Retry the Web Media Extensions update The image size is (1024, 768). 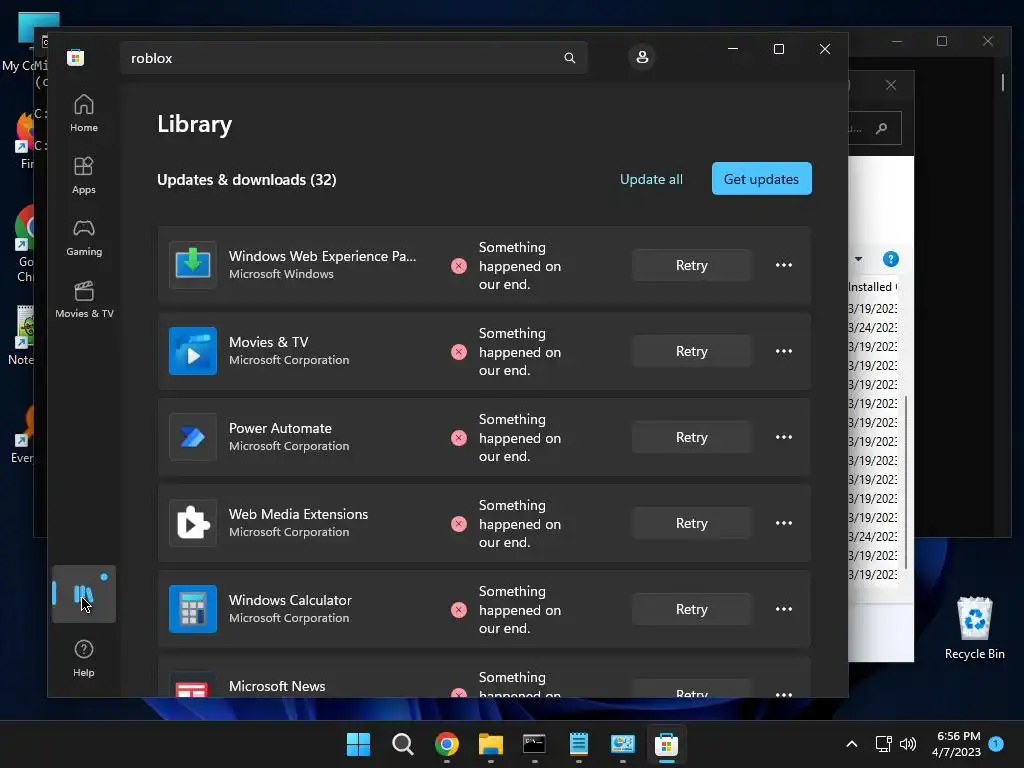pos(692,523)
